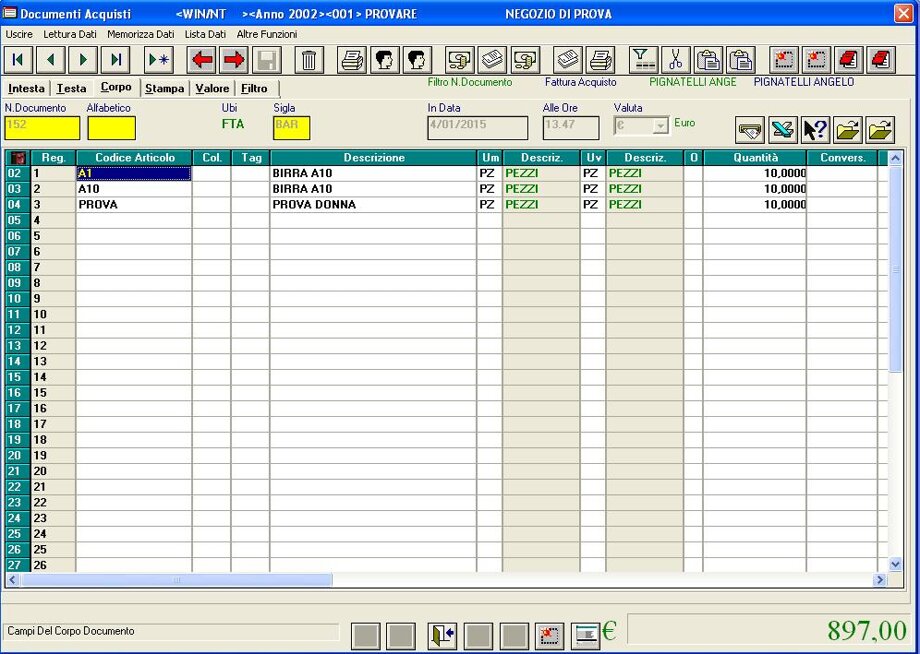920x654 pixels.
Task: Open the Altre Funzioni menu
Action: click(x=266, y=34)
